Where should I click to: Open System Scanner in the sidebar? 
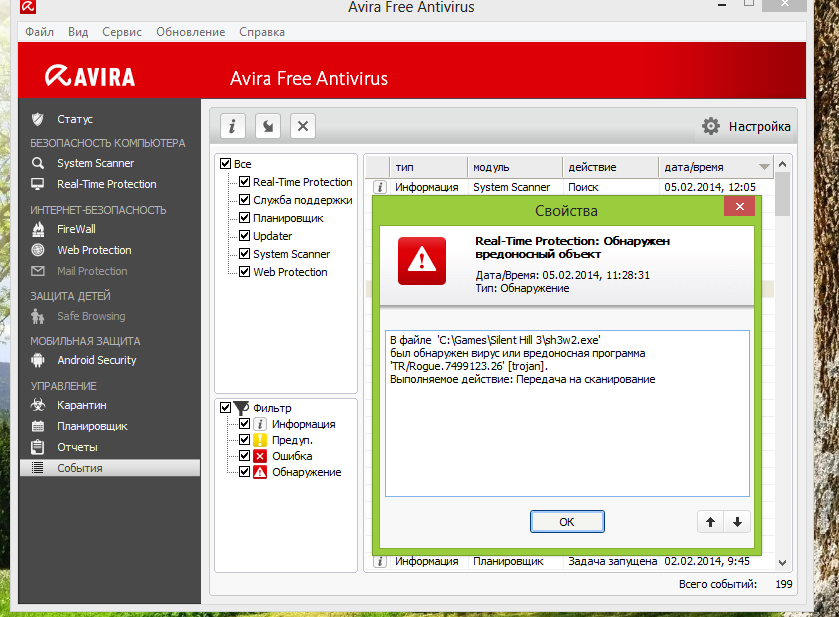(95, 163)
